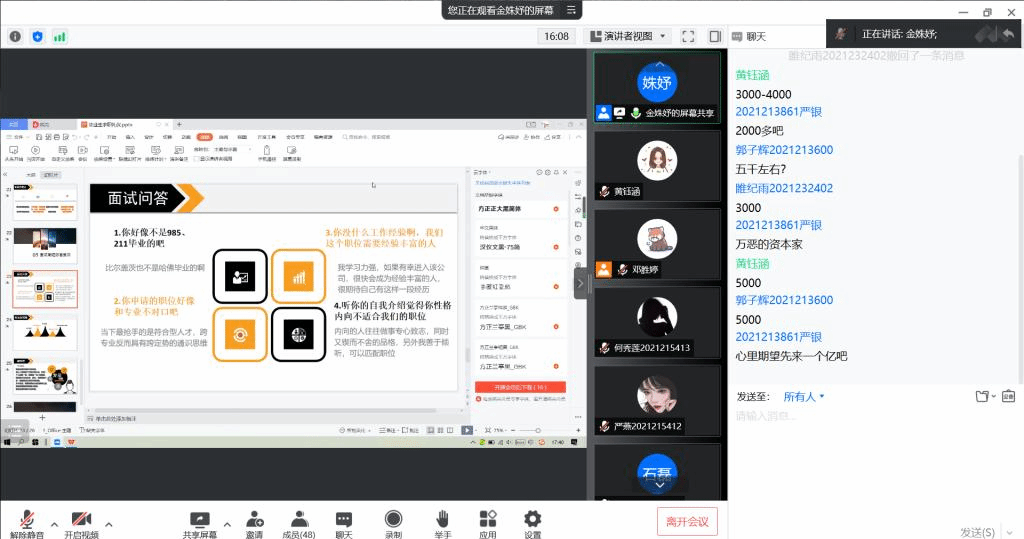The height and width of the screenshot is (539, 1024).
Task: Click the 共享屏幕 share screen icon
Action: pos(199,519)
